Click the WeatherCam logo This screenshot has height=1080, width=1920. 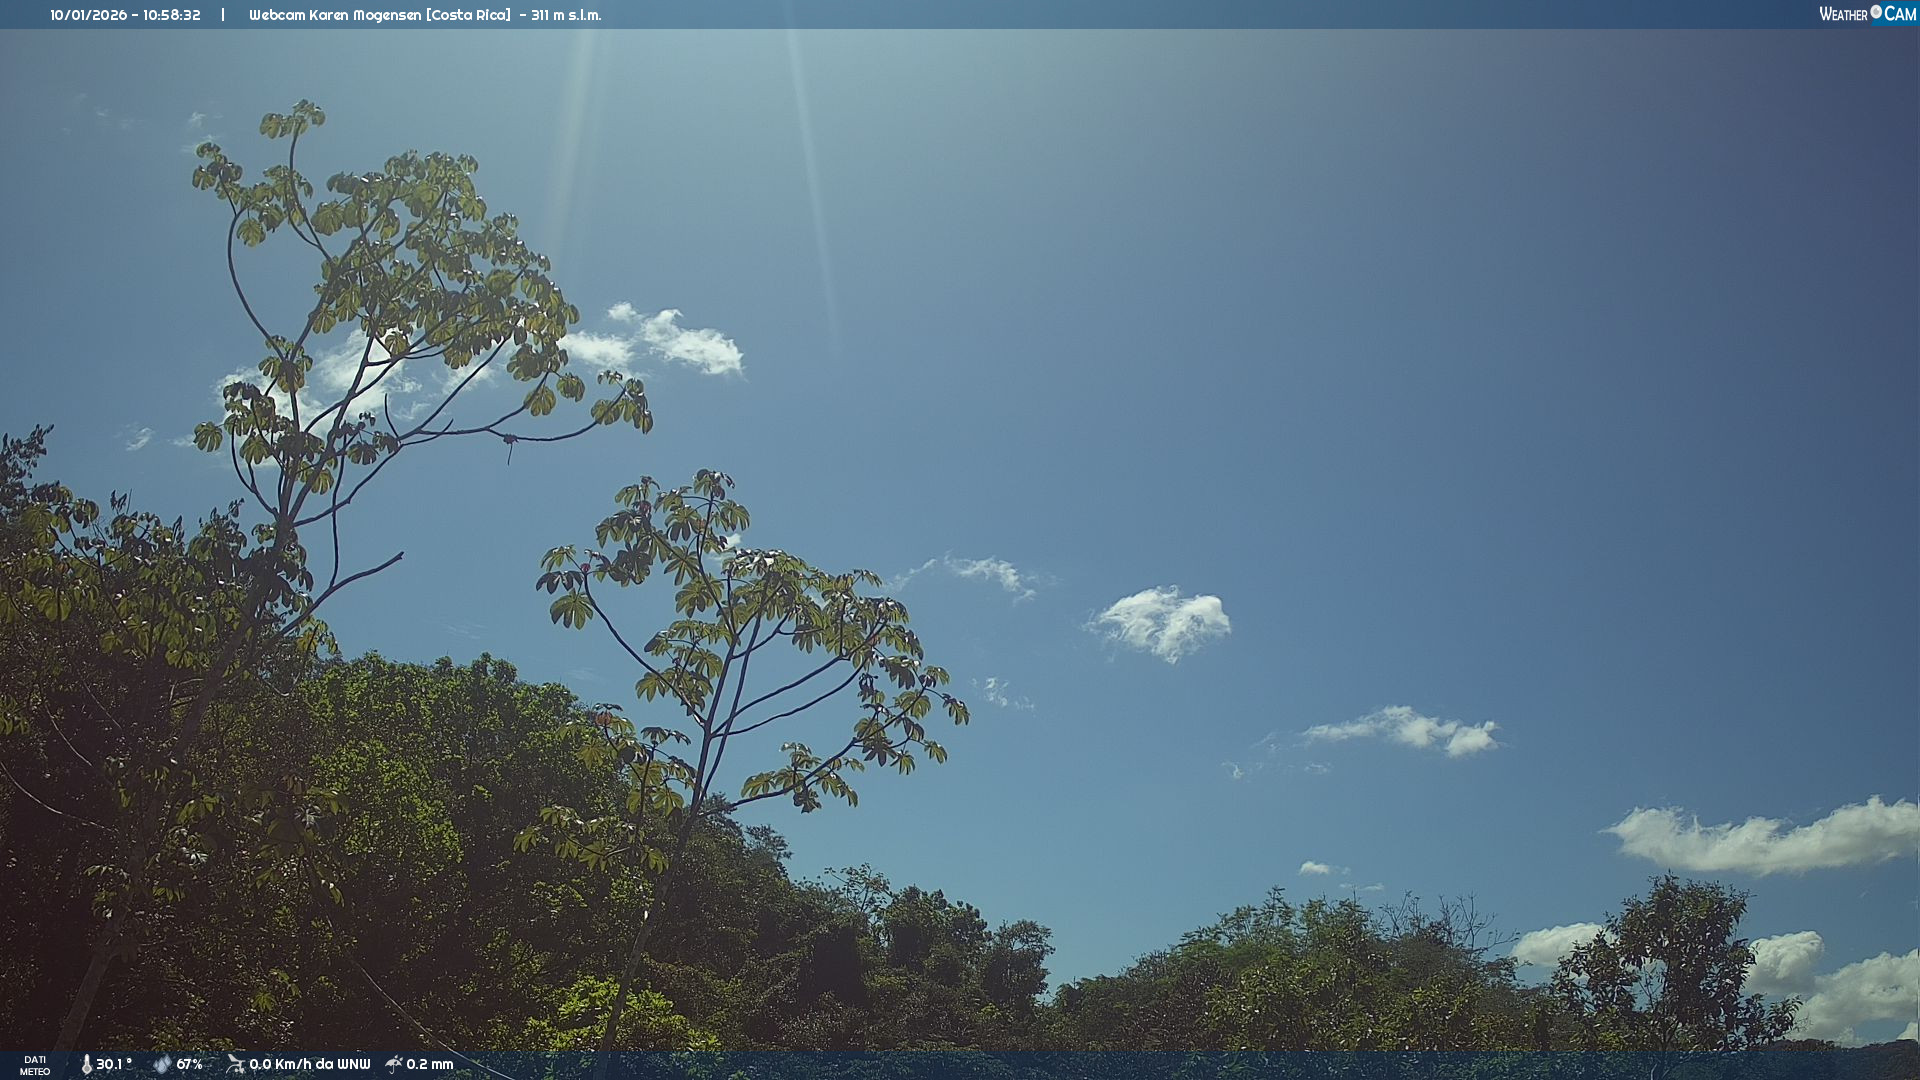[x=1867, y=14]
